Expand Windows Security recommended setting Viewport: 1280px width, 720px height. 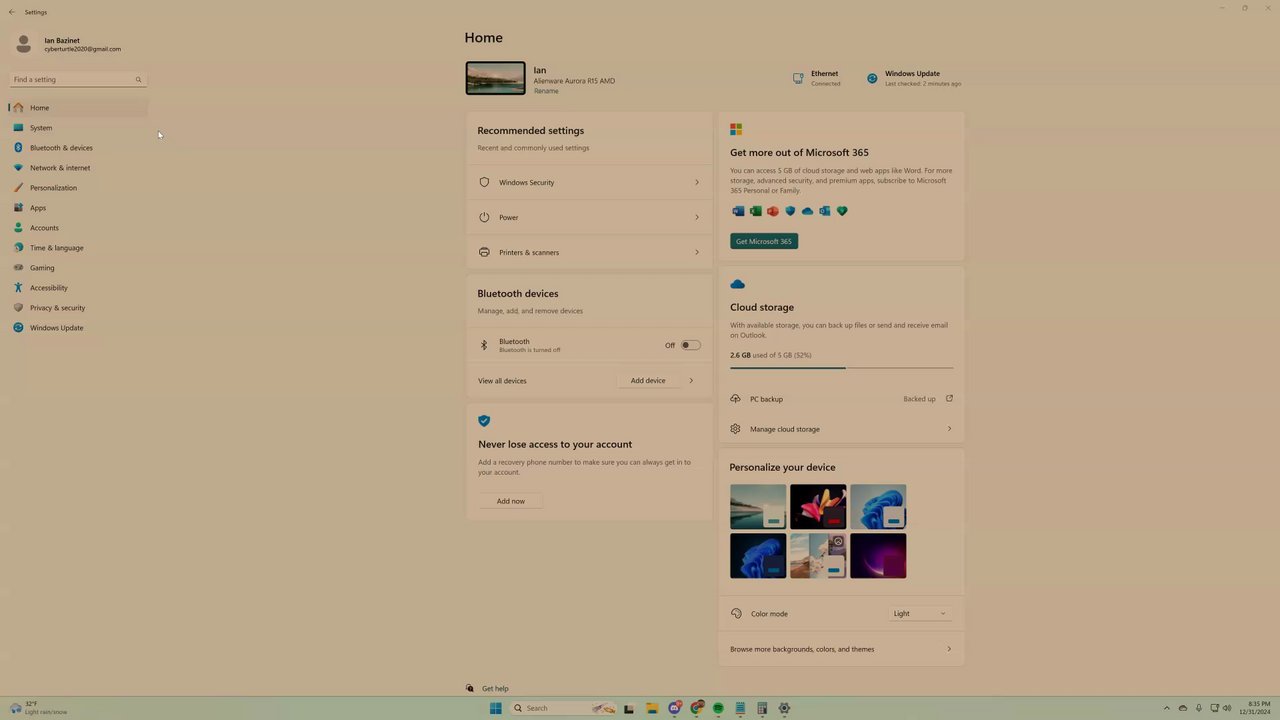(x=589, y=183)
